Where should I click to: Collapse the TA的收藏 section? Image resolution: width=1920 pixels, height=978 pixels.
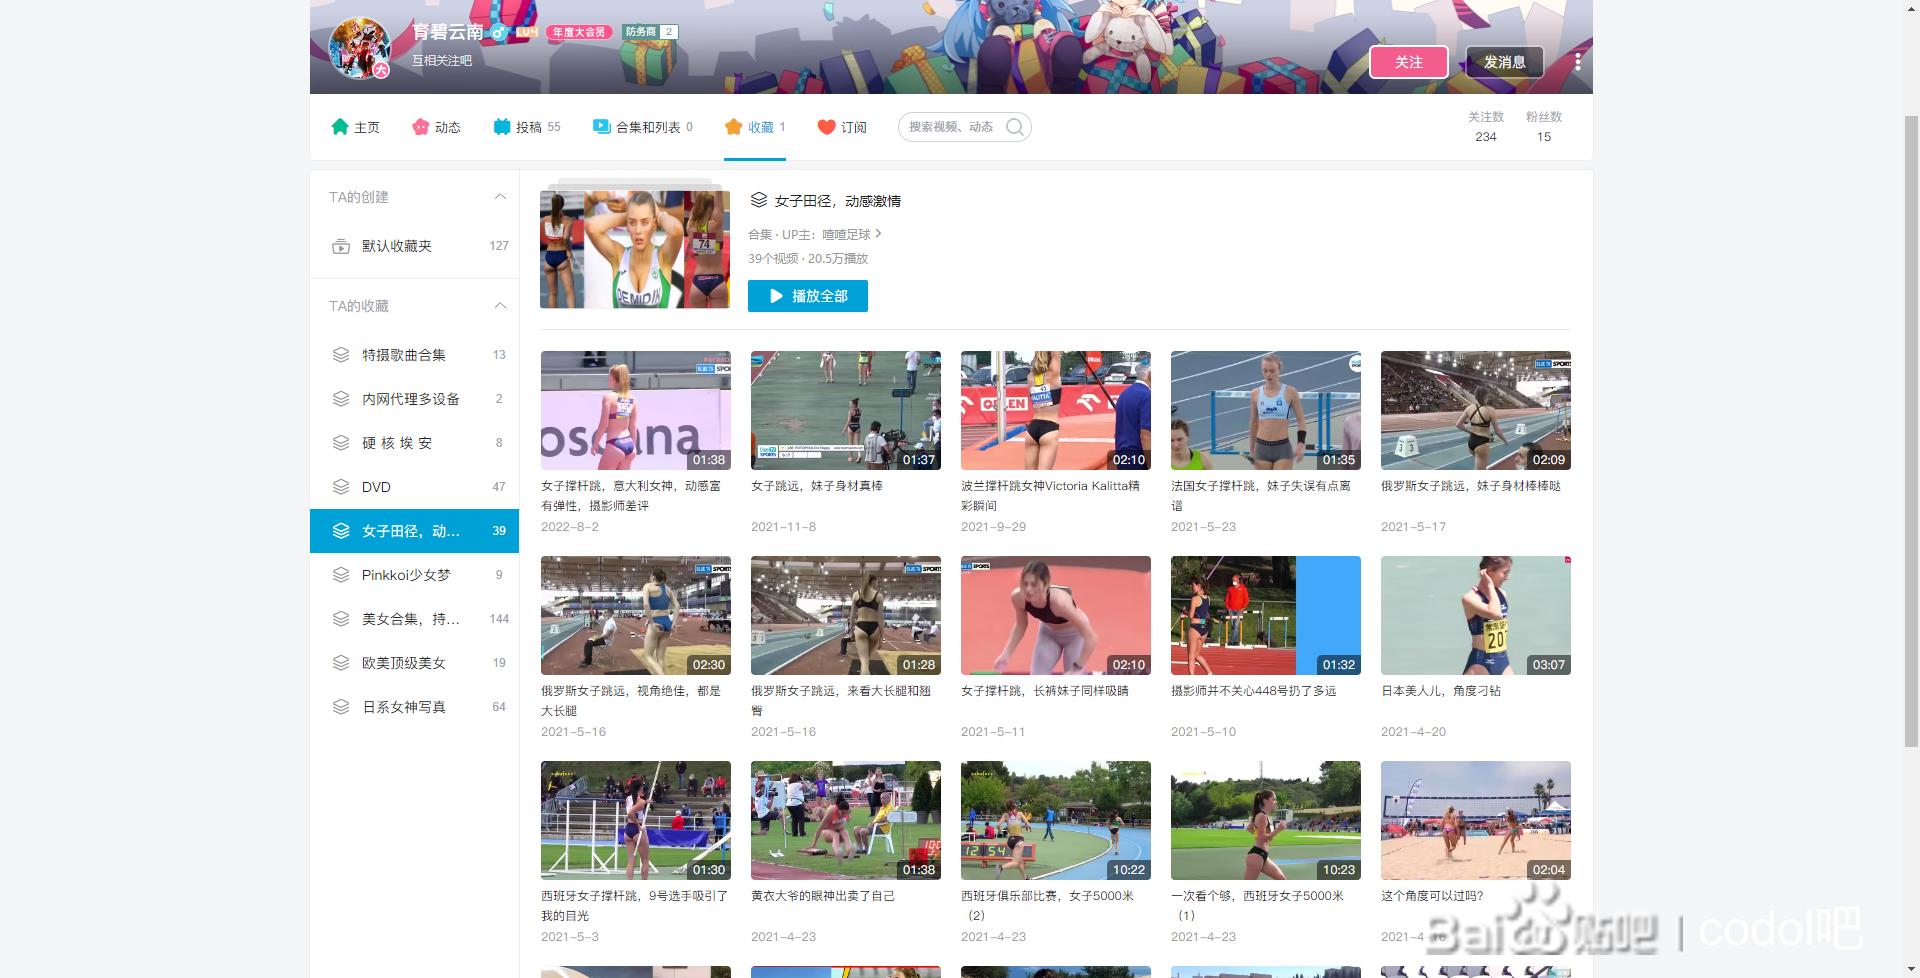(500, 306)
